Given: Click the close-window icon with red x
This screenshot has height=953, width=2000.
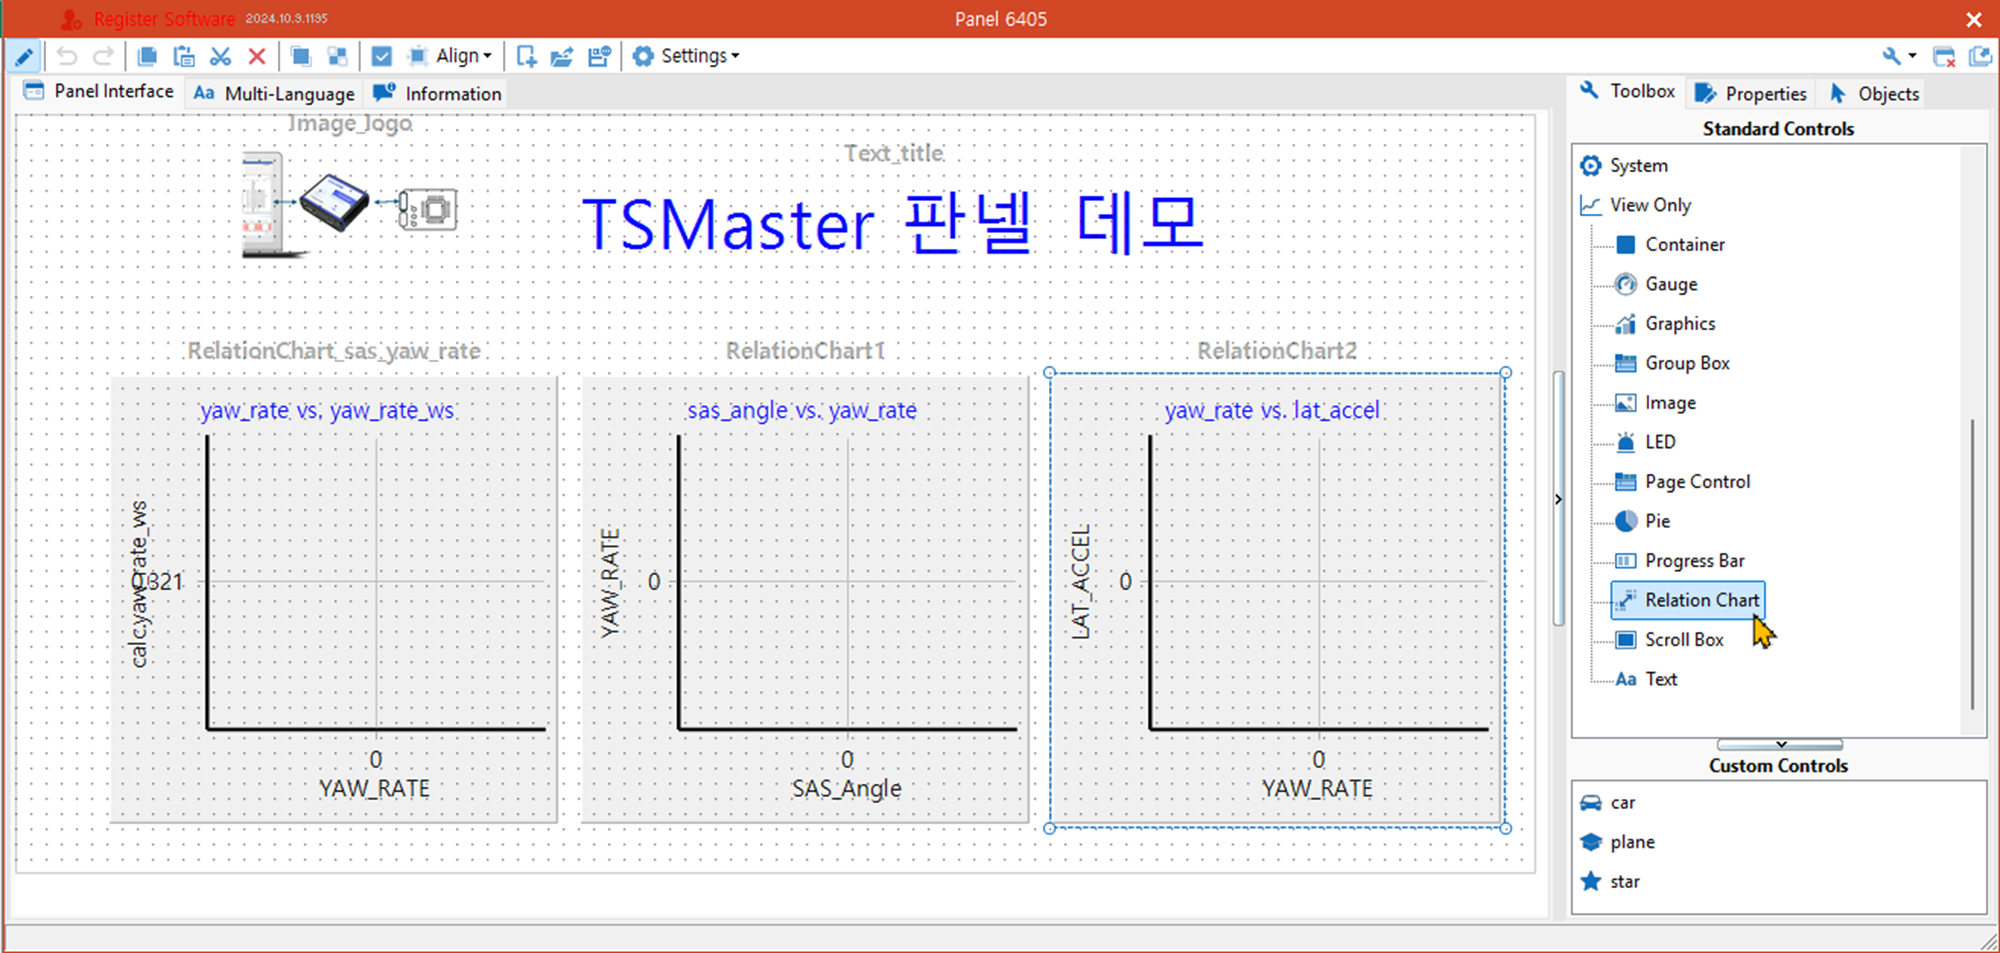Looking at the screenshot, I should (x=1944, y=56).
